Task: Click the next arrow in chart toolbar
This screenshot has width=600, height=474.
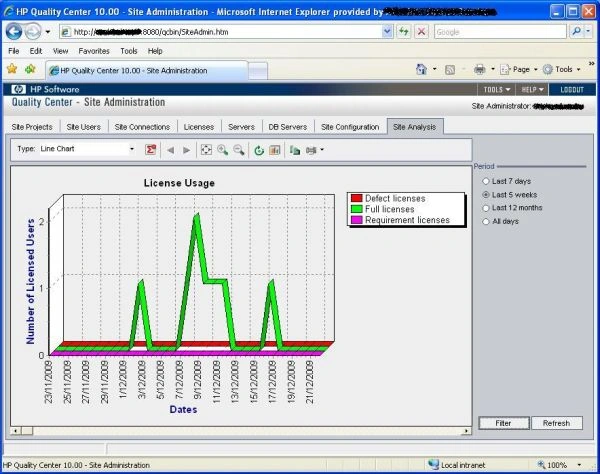Action: coord(186,150)
